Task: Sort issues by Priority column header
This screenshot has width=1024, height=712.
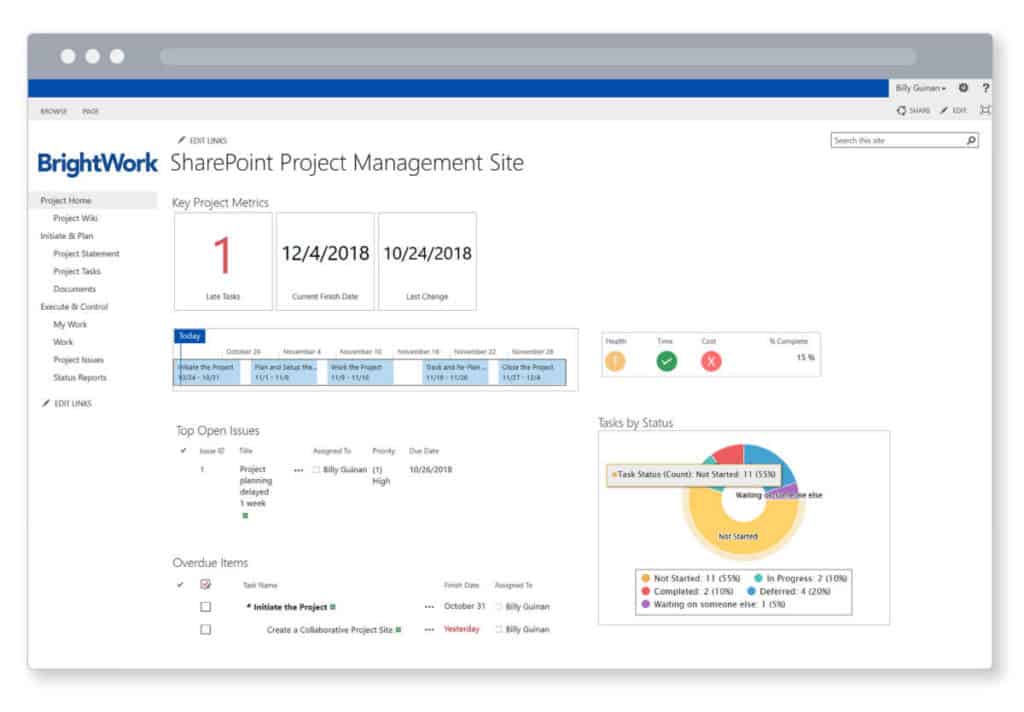Action: tap(384, 451)
